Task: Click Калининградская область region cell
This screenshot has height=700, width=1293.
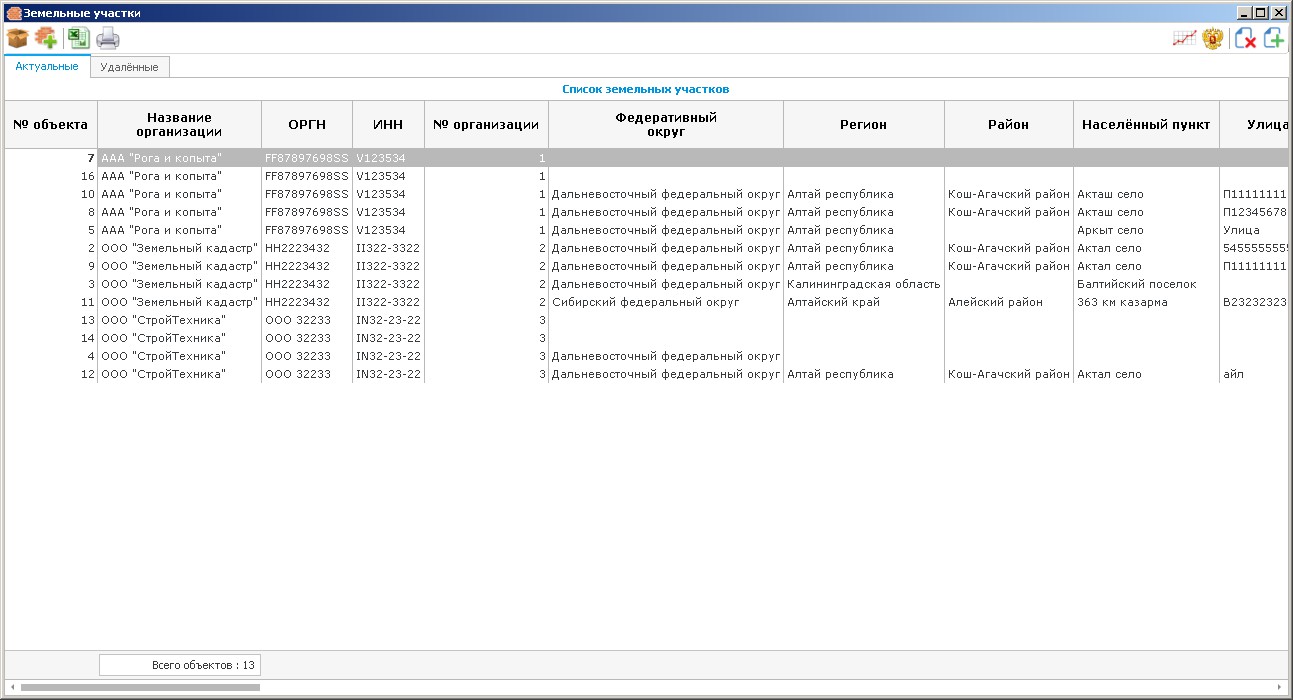Action: 864,284
